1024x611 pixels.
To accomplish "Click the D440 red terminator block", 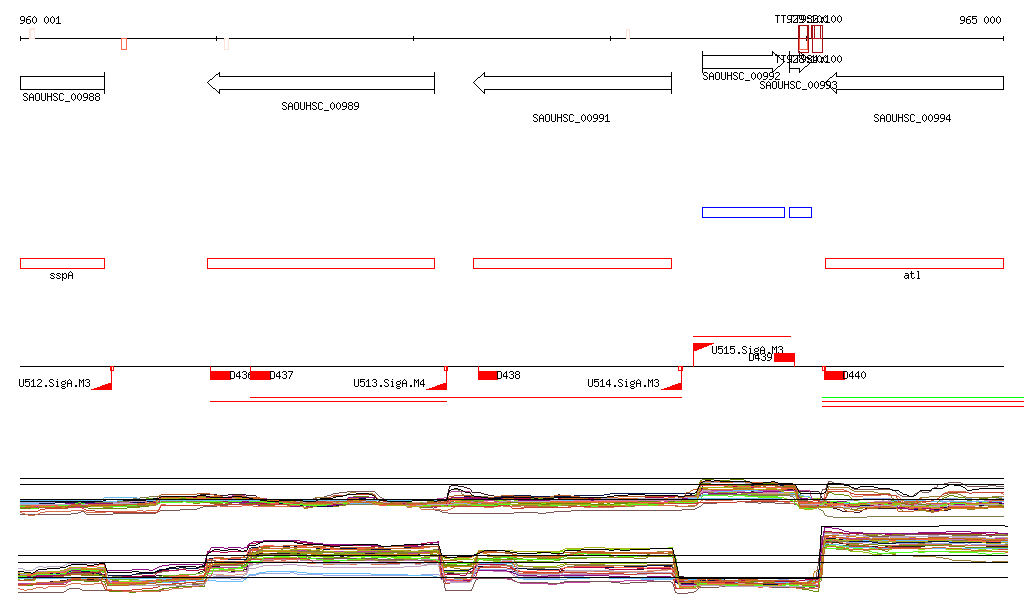I will [833, 375].
